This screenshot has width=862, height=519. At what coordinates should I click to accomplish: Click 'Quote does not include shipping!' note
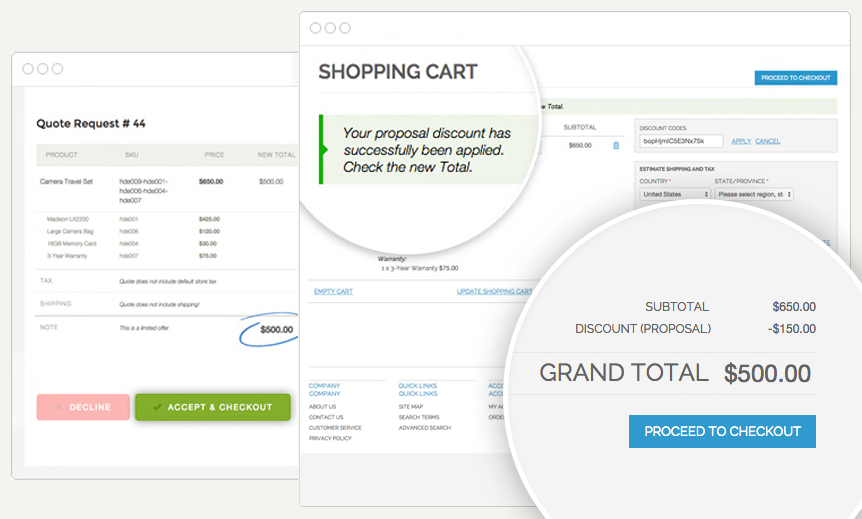(x=159, y=305)
